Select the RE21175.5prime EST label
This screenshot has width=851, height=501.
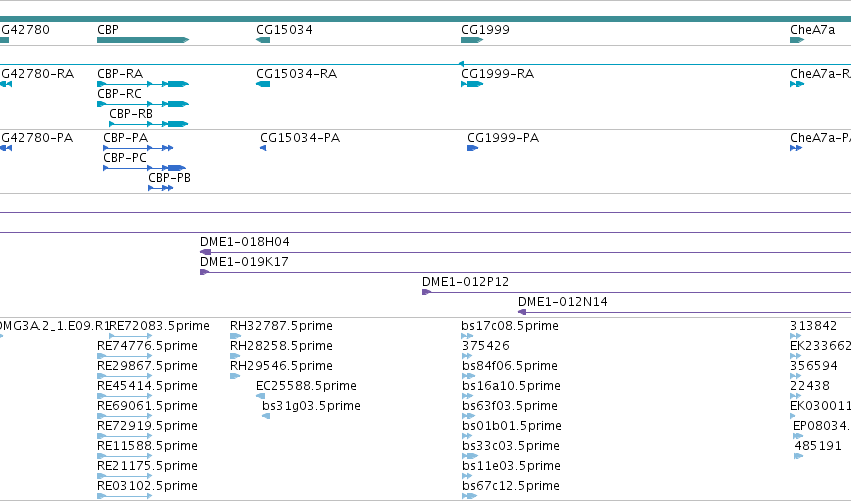(147, 466)
